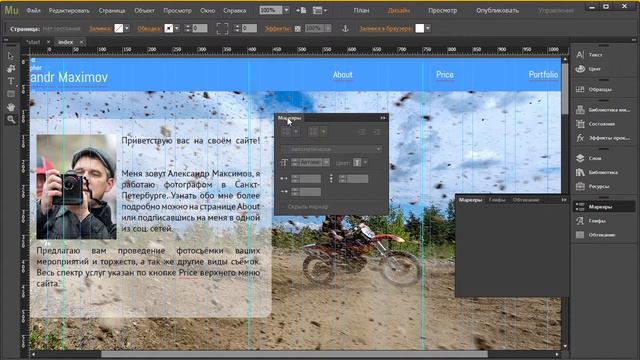This screenshot has width=640, height=360.
Task: Open the Редактировать menu
Action: (69, 11)
